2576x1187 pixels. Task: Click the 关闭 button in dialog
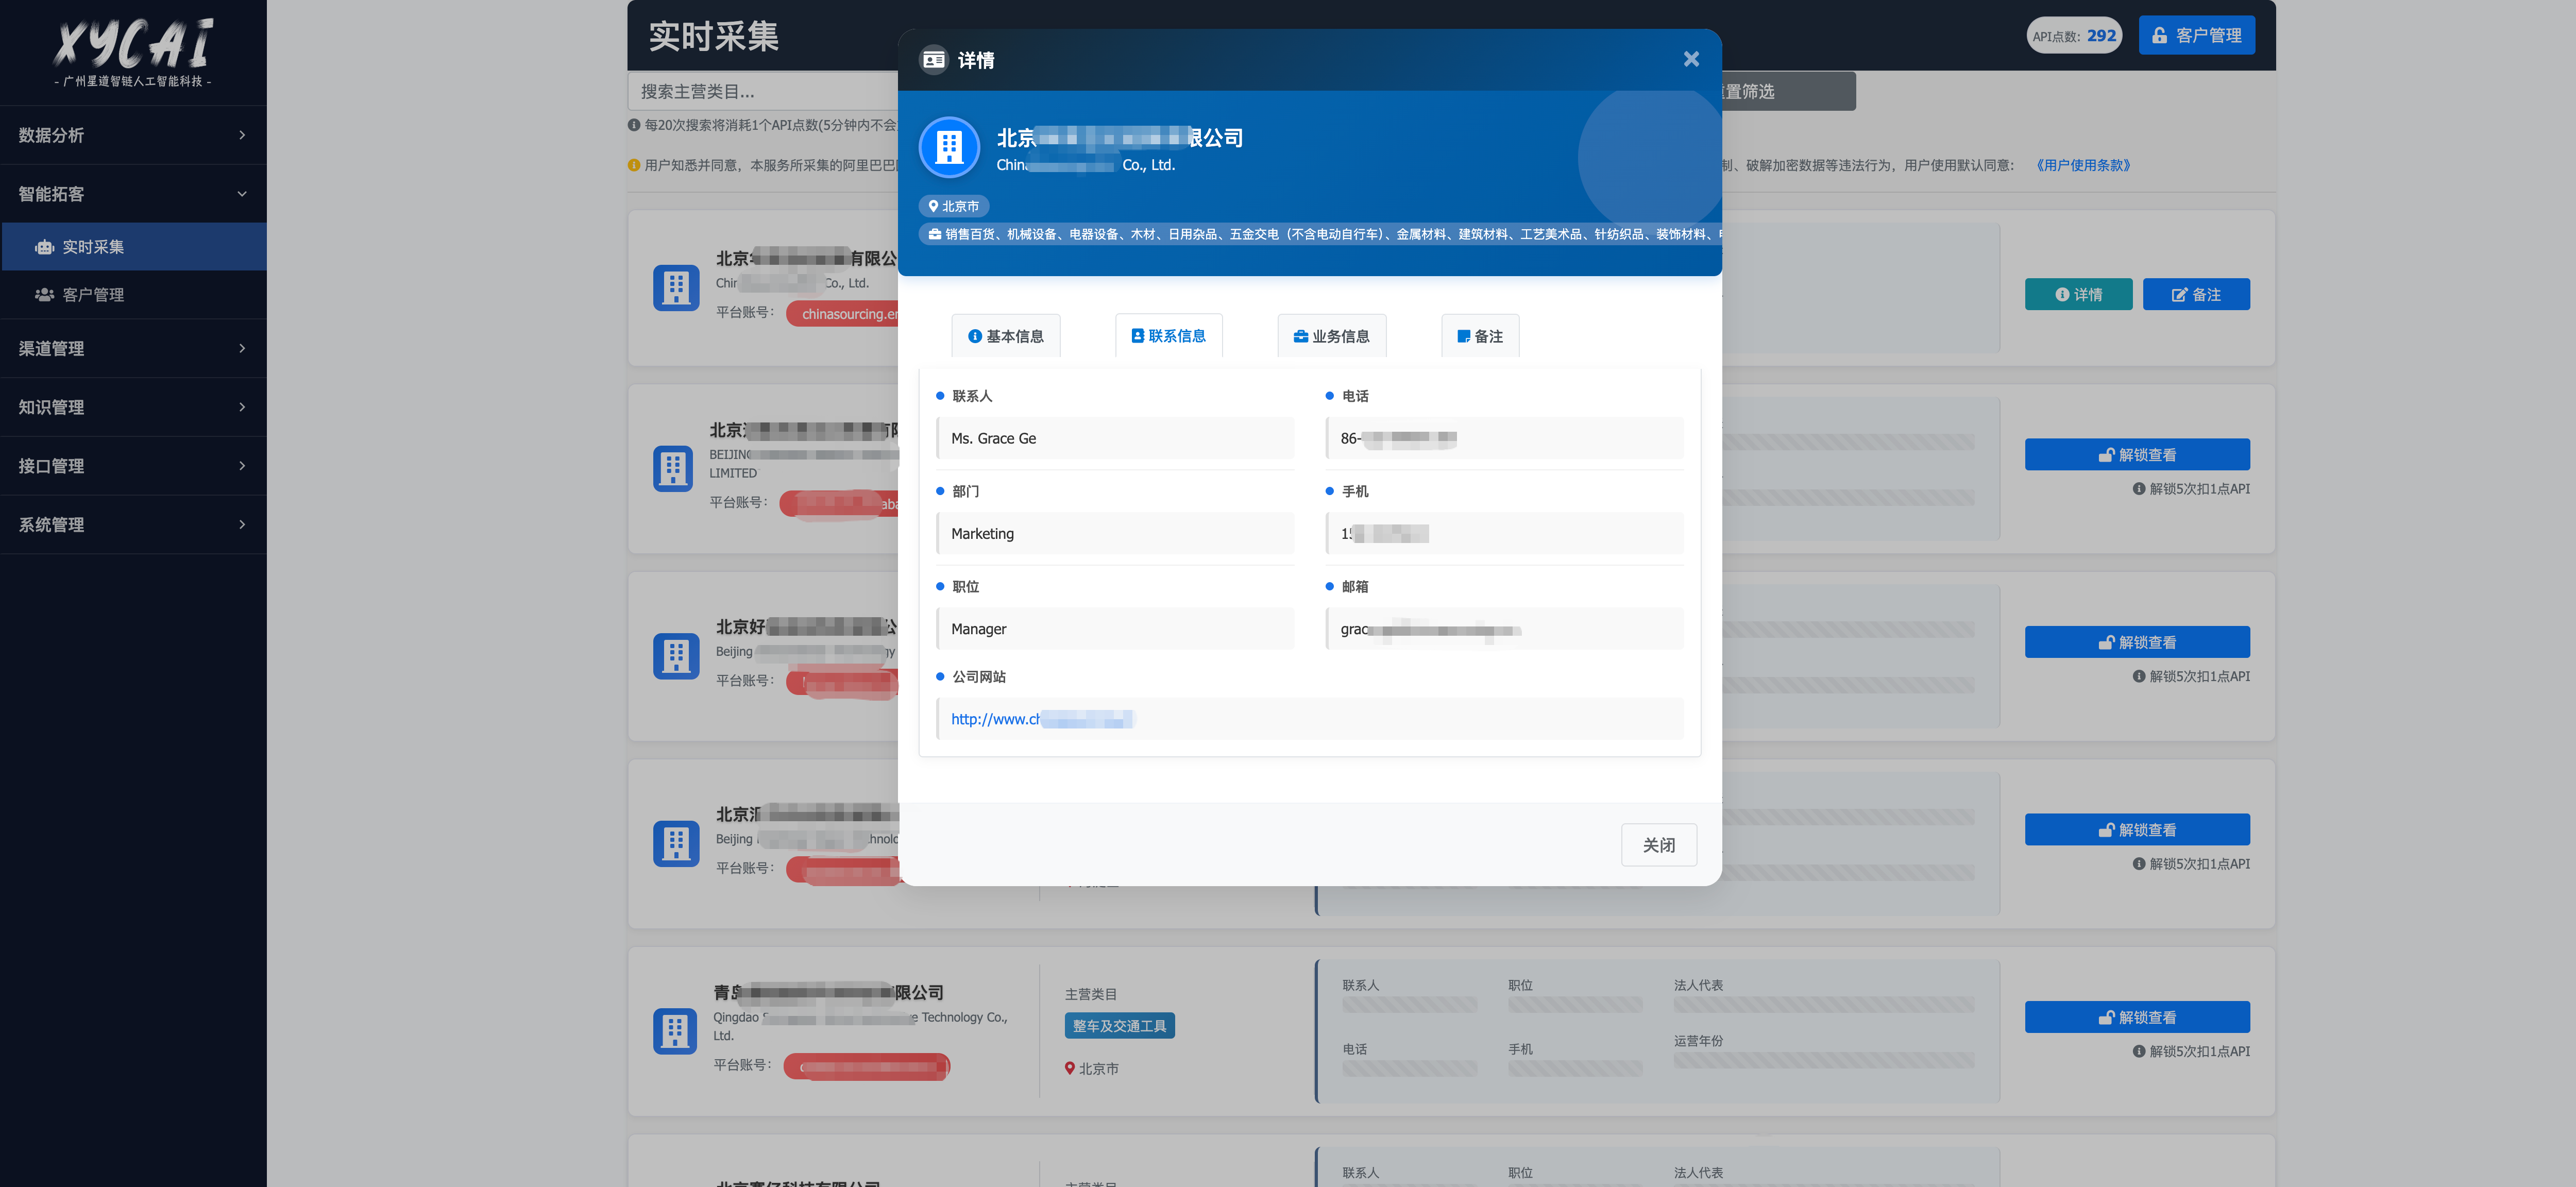pyautogui.click(x=1659, y=845)
